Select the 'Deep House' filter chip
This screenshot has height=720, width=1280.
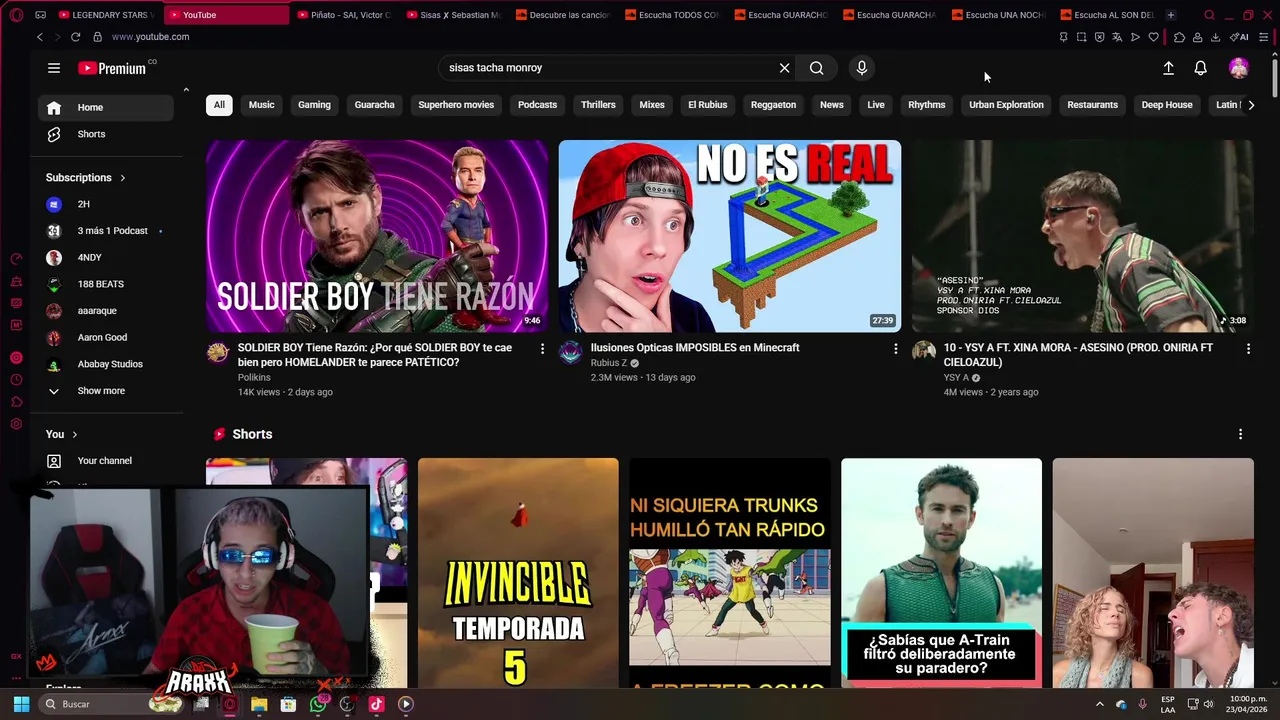(1167, 105)
